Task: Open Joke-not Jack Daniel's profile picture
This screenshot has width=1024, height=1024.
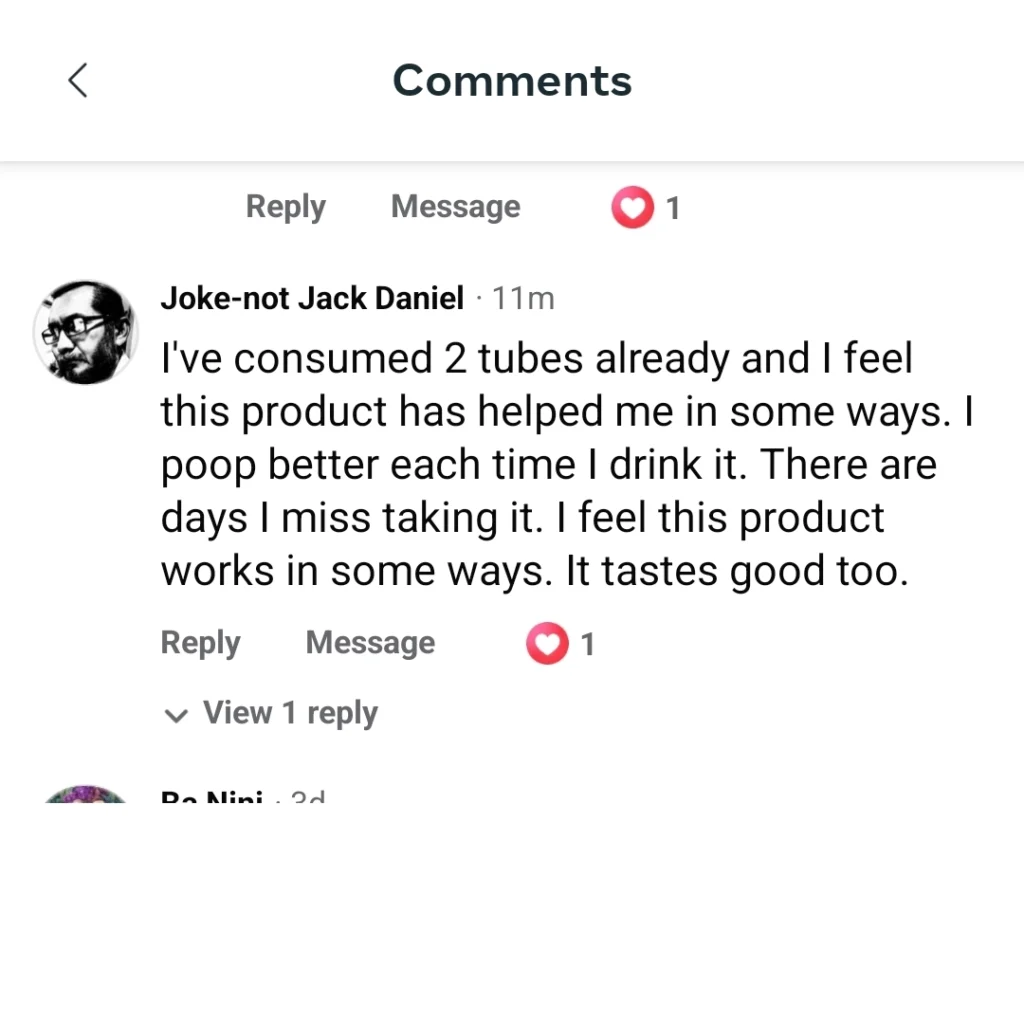Action: [85, 331]
